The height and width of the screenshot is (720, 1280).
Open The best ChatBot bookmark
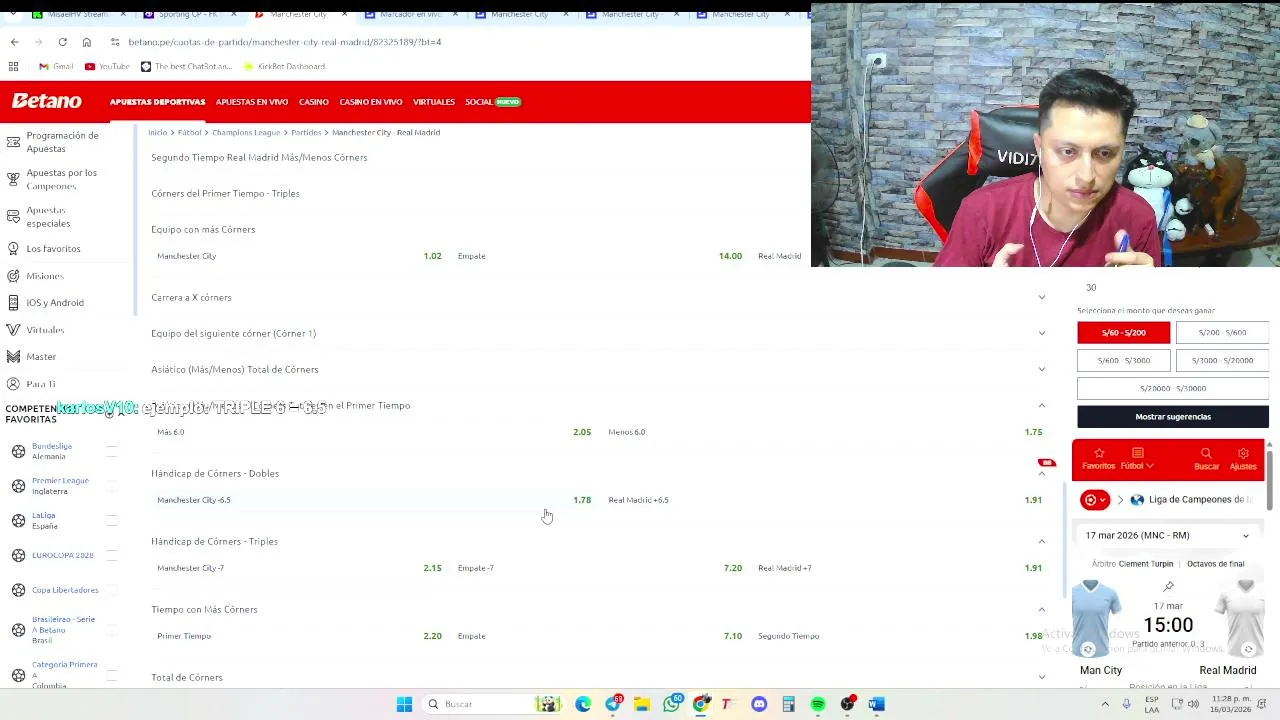186,66
